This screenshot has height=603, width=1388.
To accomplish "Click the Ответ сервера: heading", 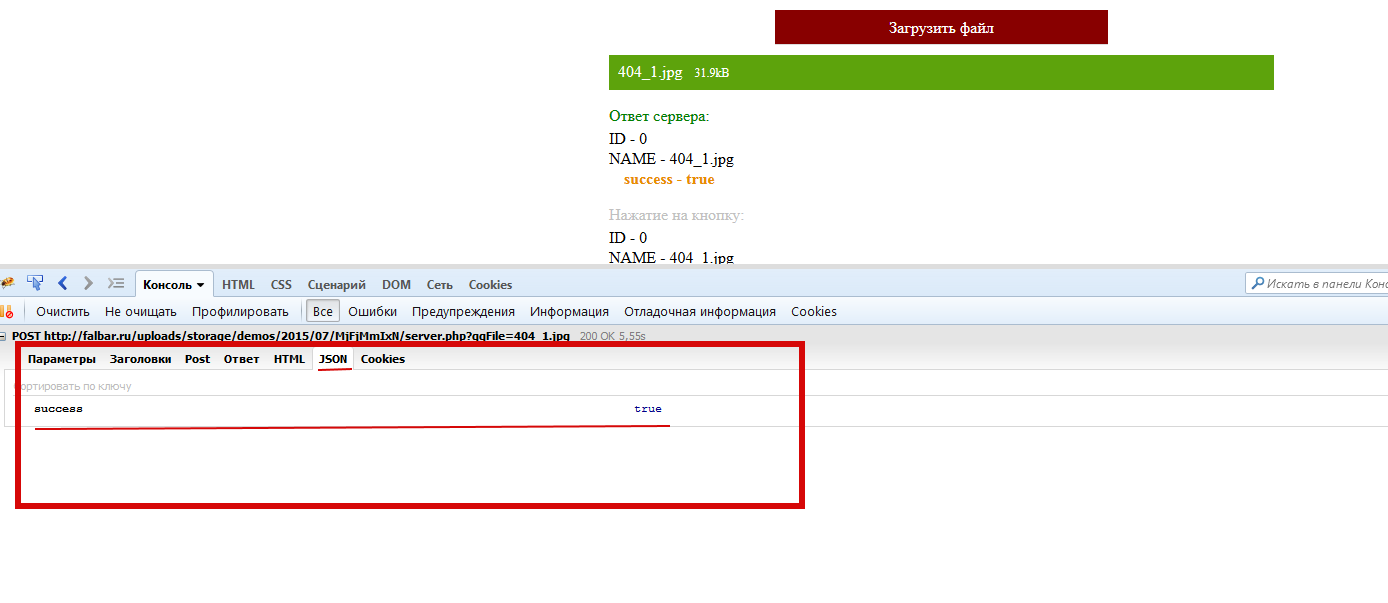I will (x=659, y=116).
